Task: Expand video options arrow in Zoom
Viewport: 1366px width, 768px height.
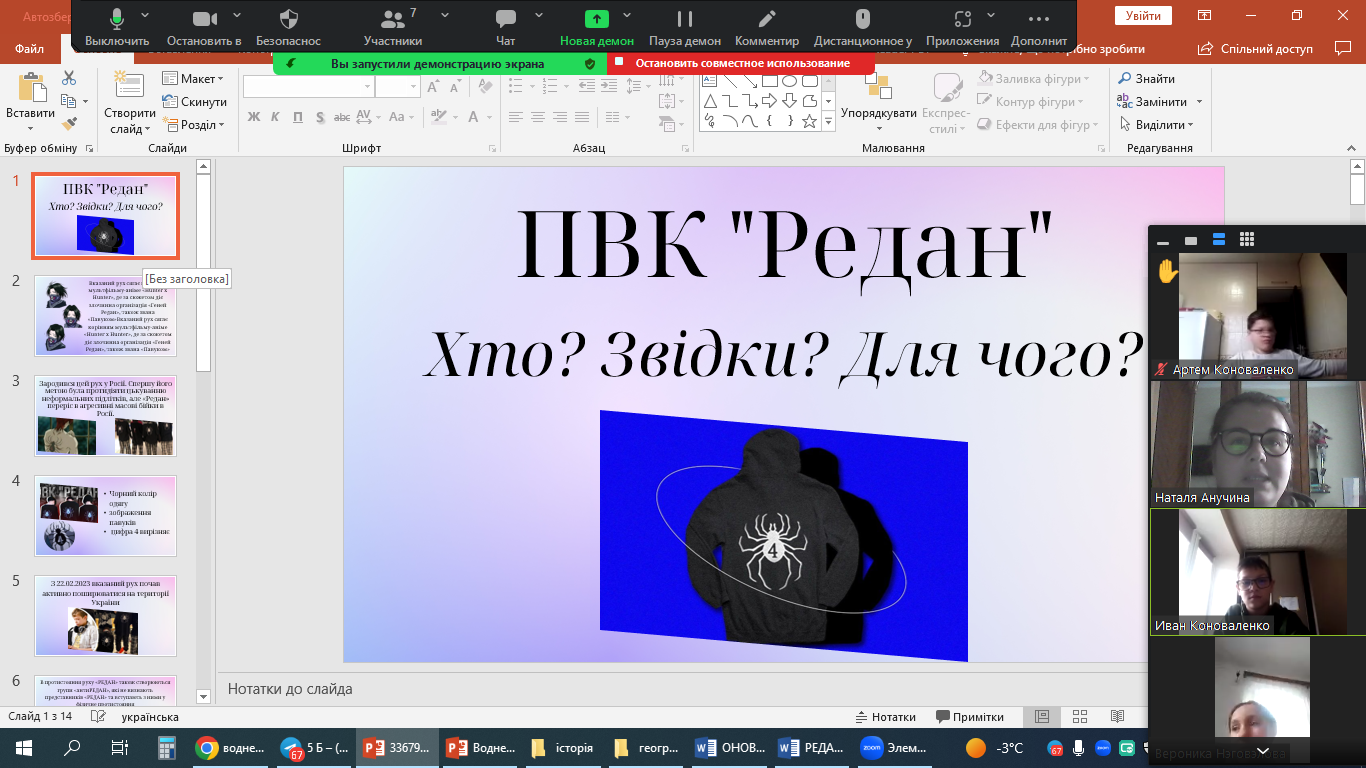Action: tap(237, 16)
